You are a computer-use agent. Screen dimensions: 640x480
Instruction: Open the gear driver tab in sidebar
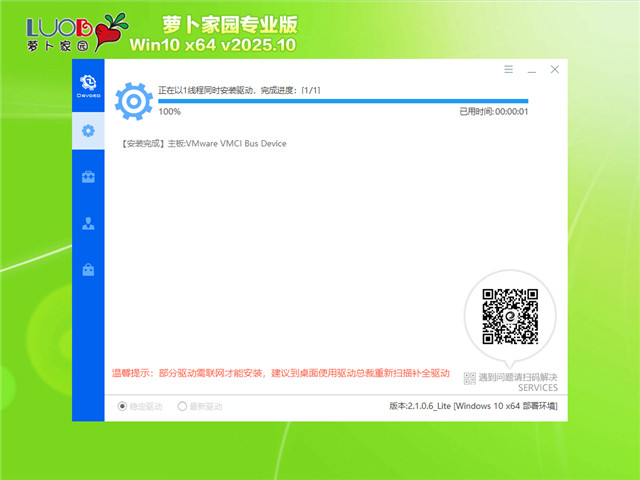pos(88,130)
